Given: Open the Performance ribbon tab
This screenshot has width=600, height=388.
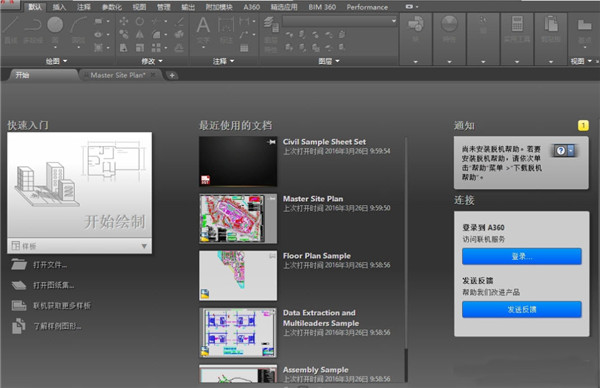Looking at the screenshot, I should 367,7.
